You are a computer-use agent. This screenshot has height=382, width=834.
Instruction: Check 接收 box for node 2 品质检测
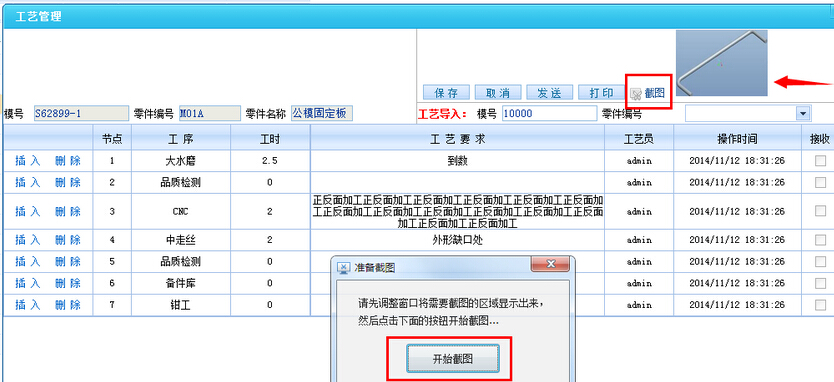point(820,182)
